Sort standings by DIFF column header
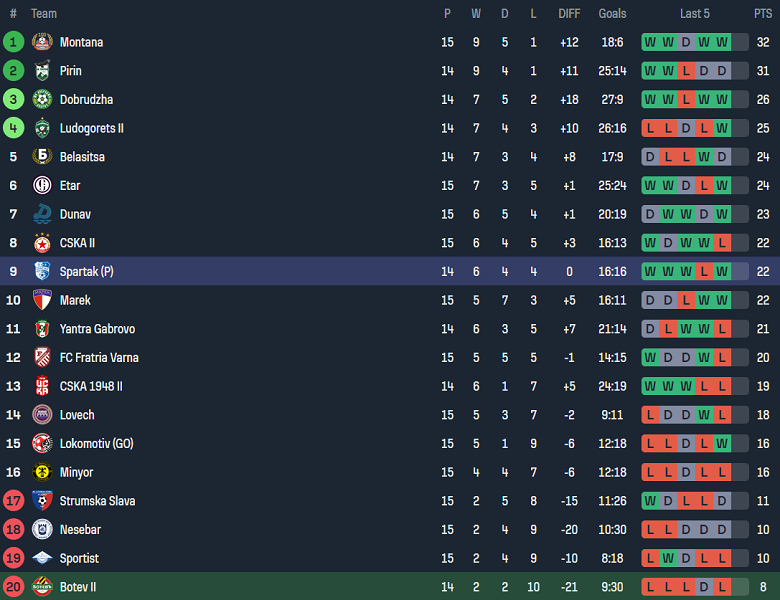The width and height of the screenshot is (780, 600). click(x=569, y=14)
